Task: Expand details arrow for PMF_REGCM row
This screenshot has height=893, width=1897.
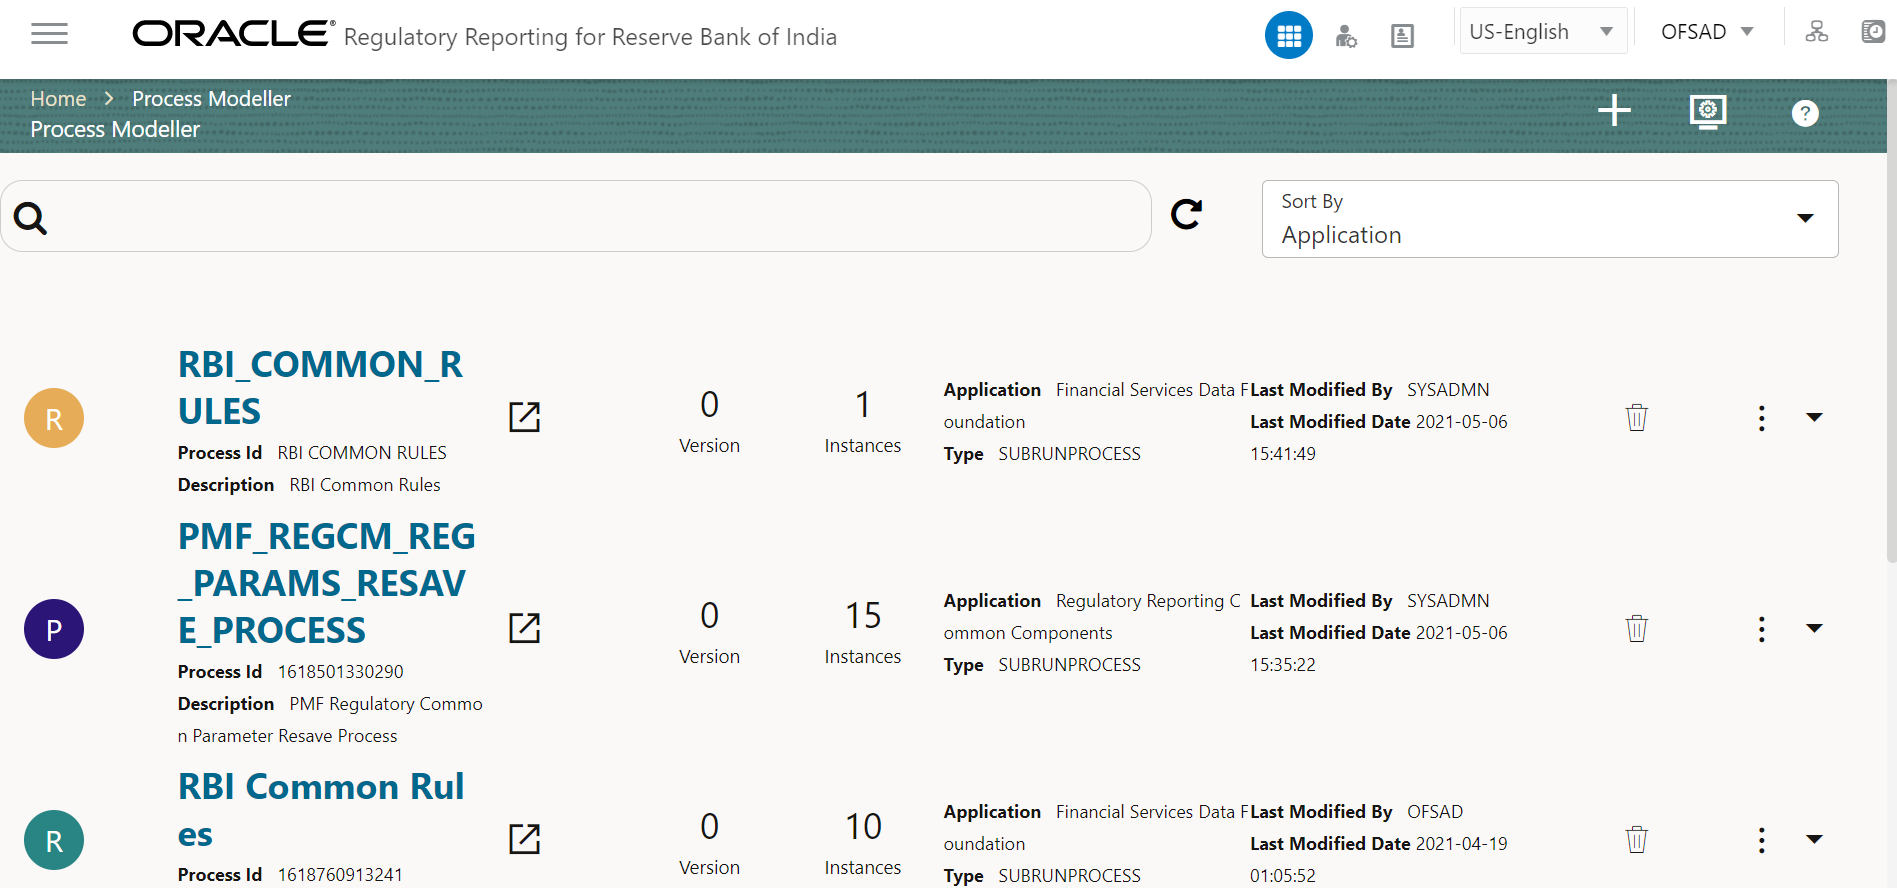Action: coord(1814,628)
